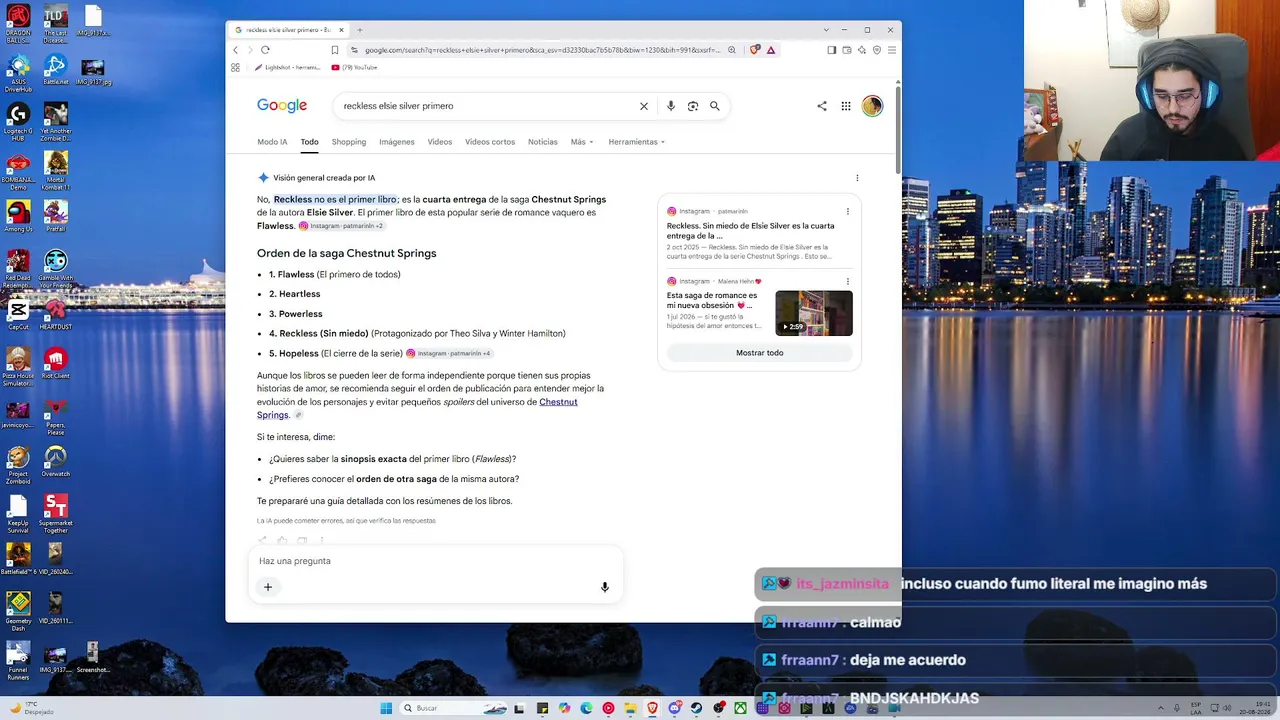Open Brave Leo AI icon
The image size is (1280, 720).
coord(862,50)
